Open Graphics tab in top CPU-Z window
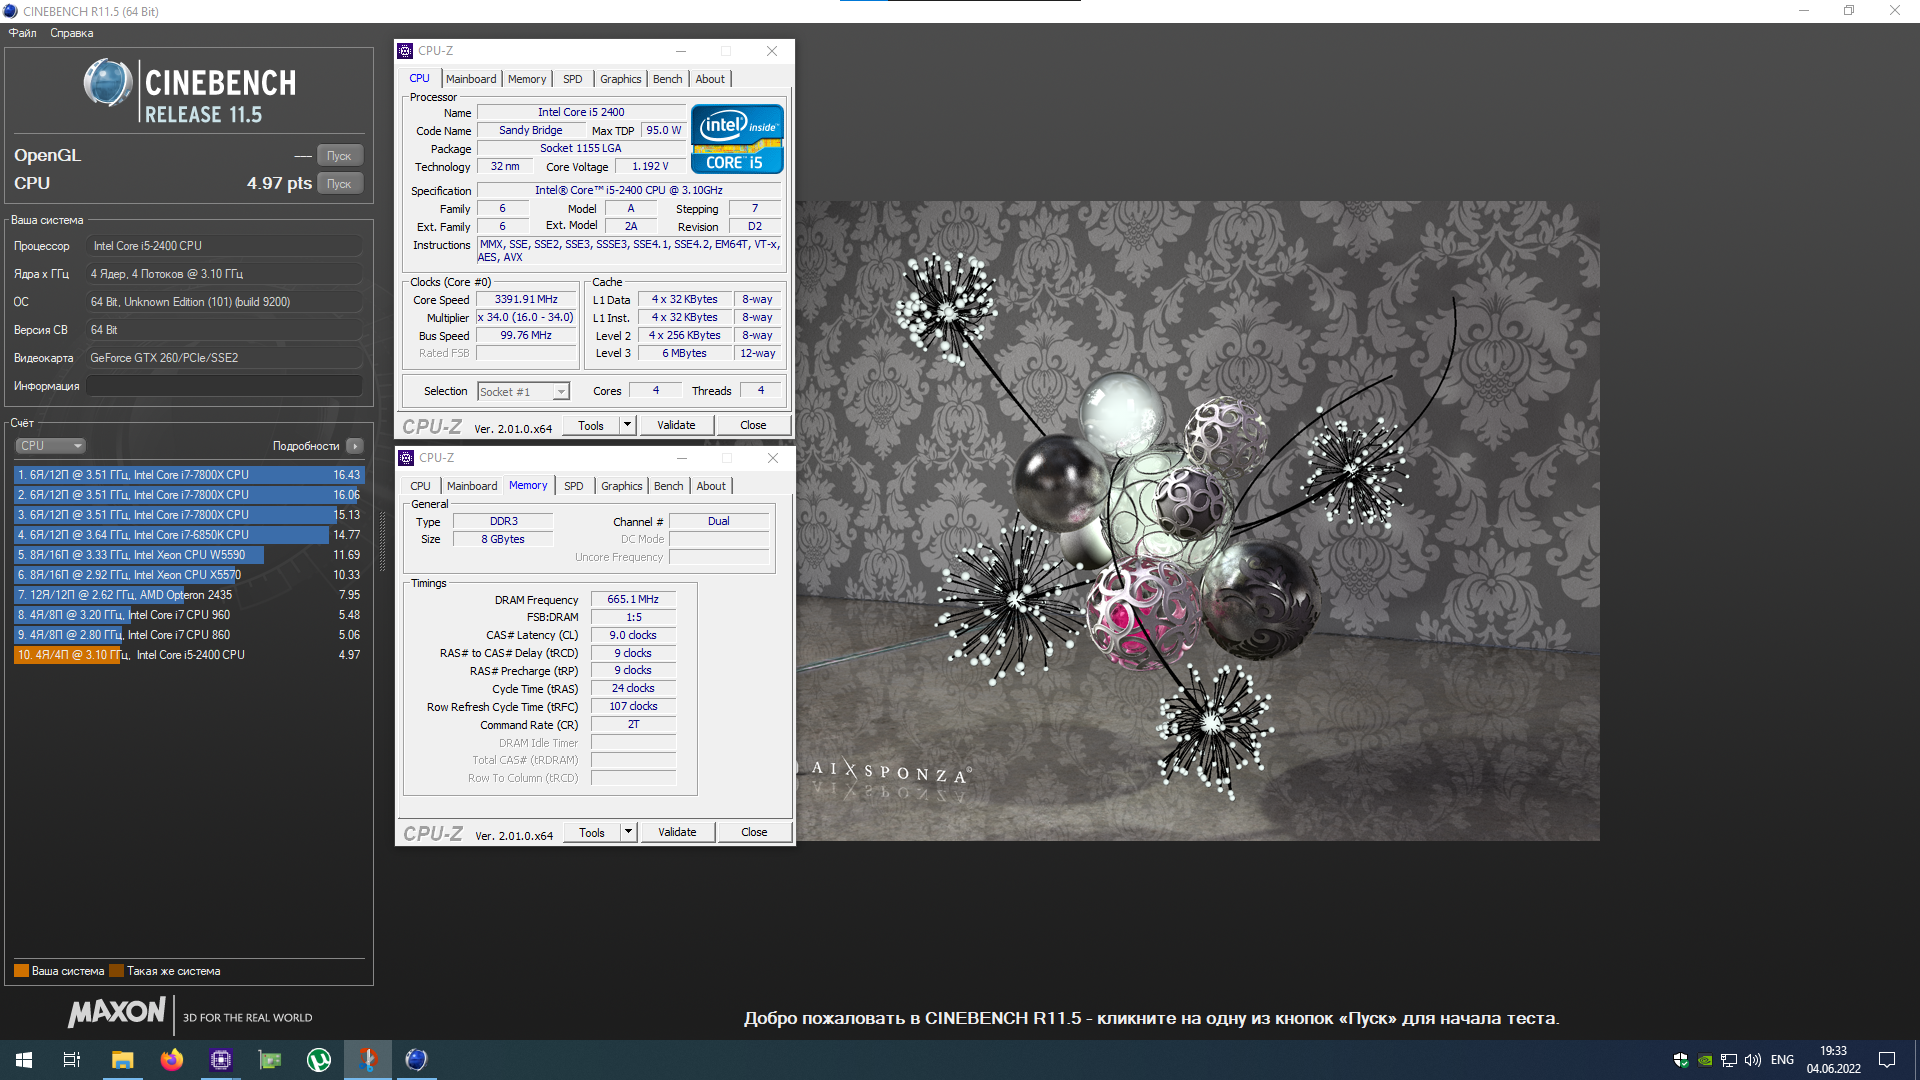Image resolution: width=1920 pixels, height=1080 pixels. click(x=621, y=79)
